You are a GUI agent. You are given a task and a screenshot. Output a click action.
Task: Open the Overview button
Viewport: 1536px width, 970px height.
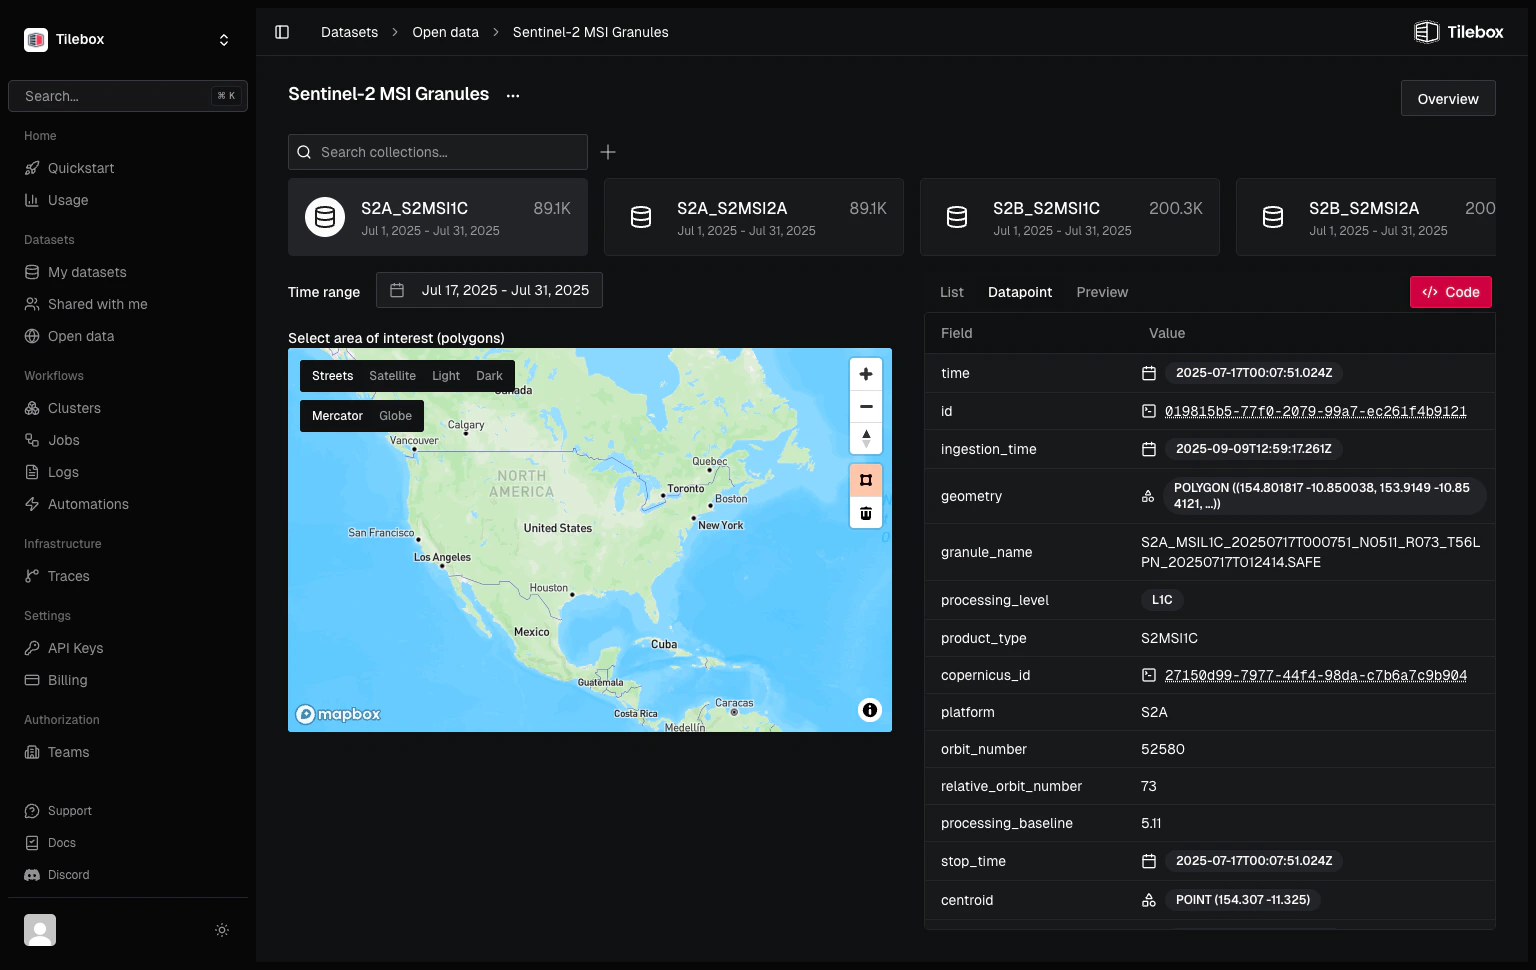[x=1448, y=99]
